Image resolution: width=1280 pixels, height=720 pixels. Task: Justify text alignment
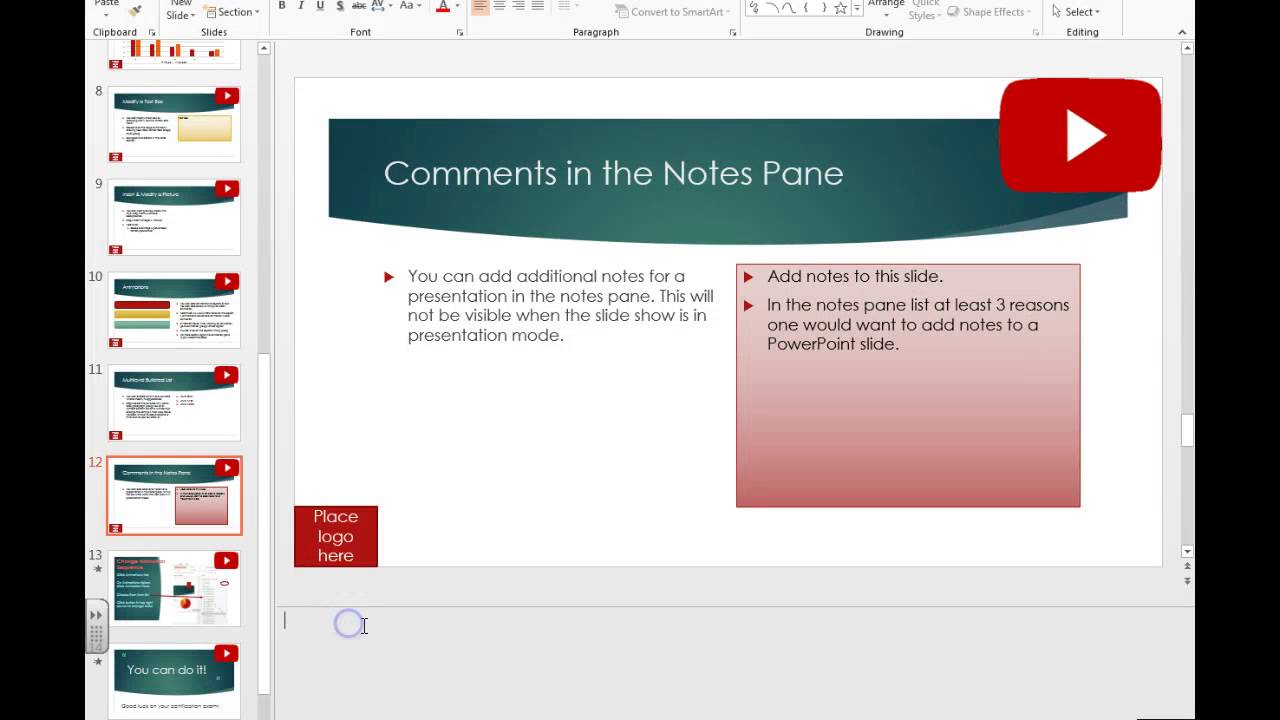pos(538,6)
